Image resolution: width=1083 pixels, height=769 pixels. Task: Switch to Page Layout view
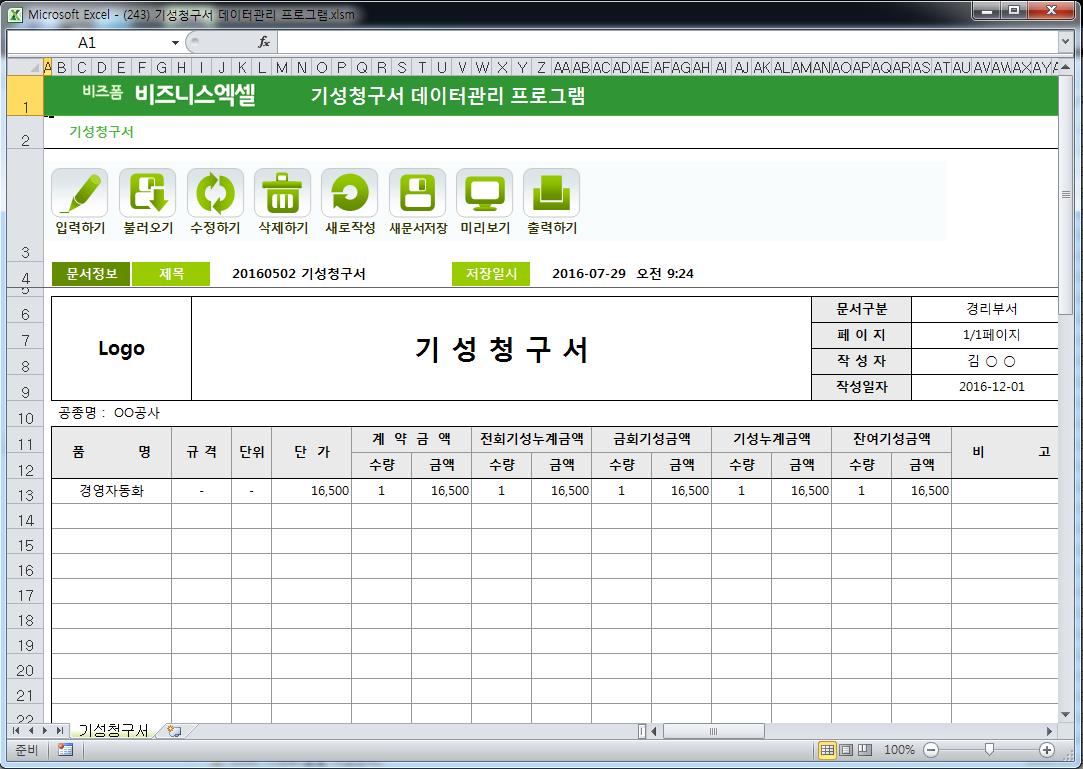tap(846, 750)
